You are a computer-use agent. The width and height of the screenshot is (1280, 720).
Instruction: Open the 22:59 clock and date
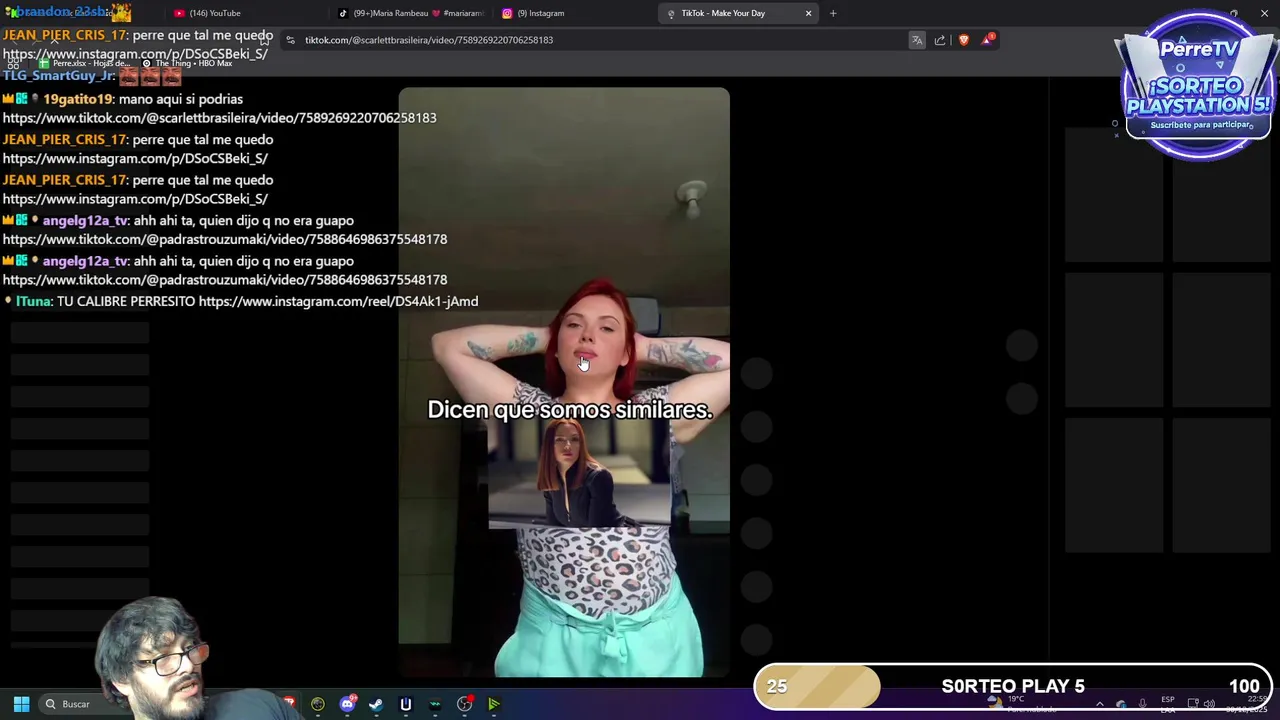click(1247, 704)
